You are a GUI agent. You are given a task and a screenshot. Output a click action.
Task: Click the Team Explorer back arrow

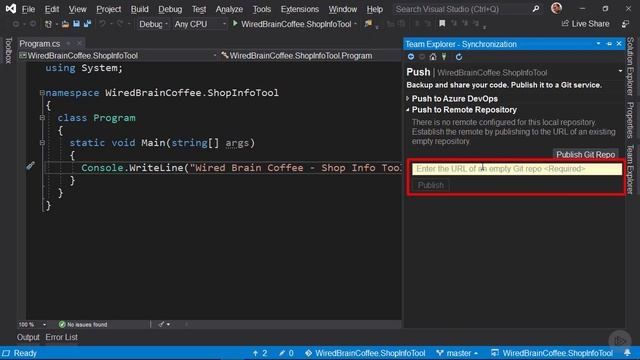(411, 57)
